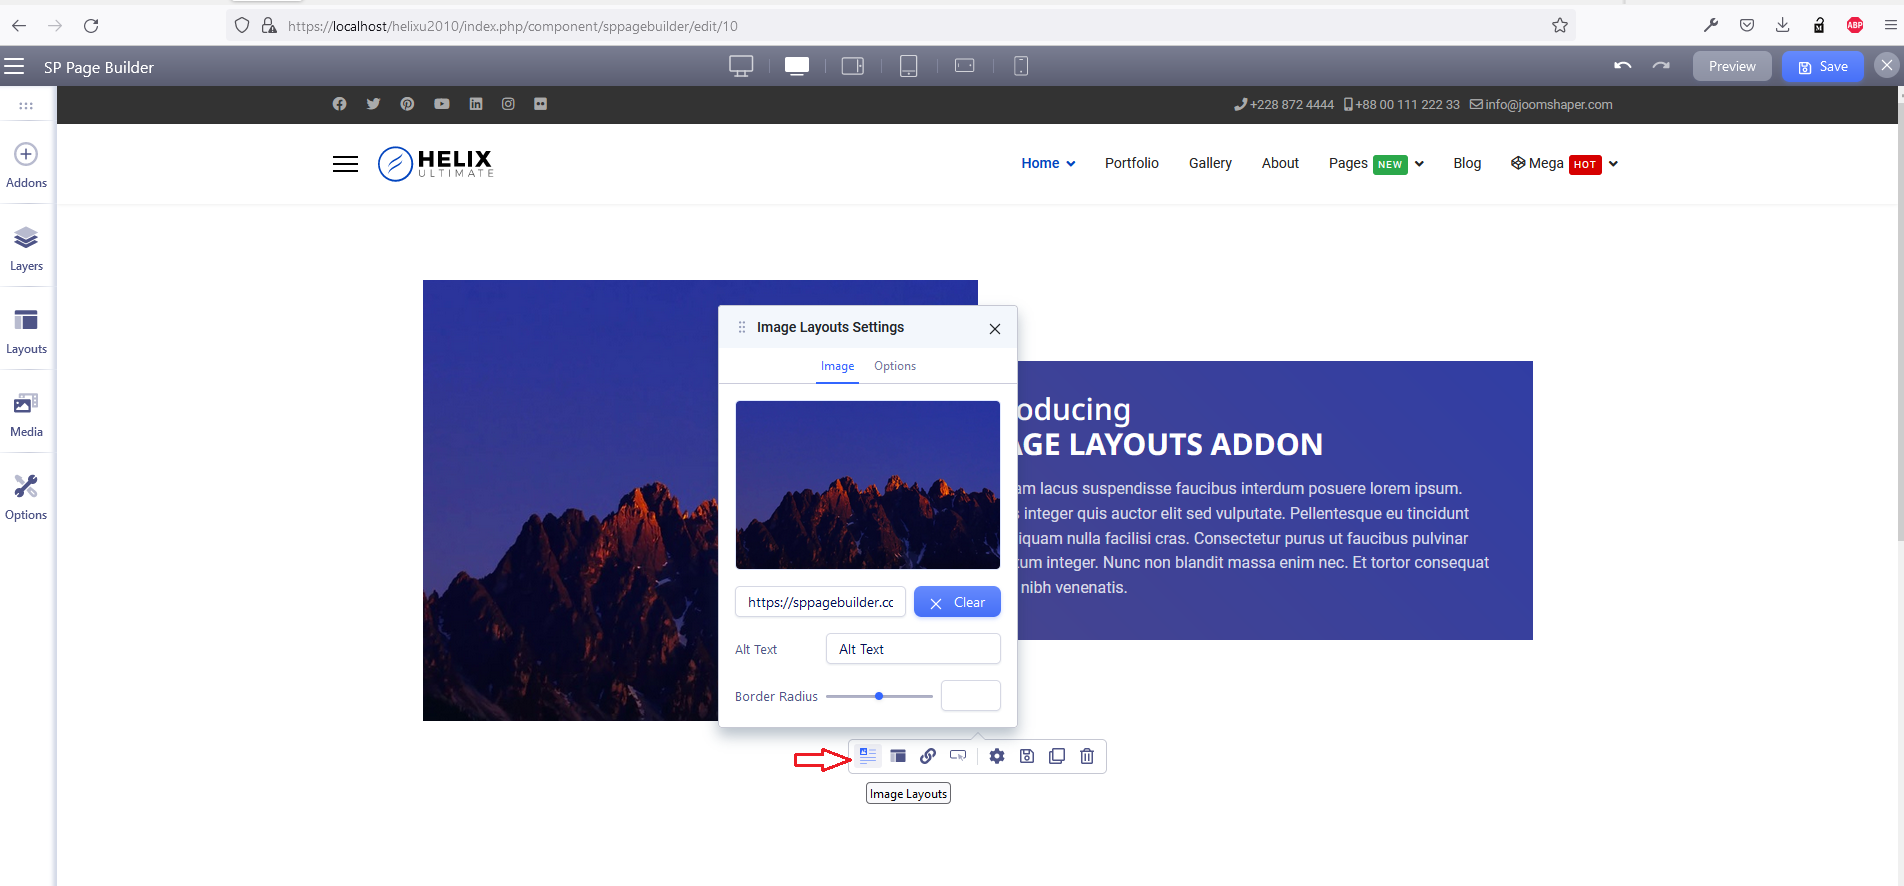
Task: Click the undo arrow in top bar
Action: (1622, 66)
